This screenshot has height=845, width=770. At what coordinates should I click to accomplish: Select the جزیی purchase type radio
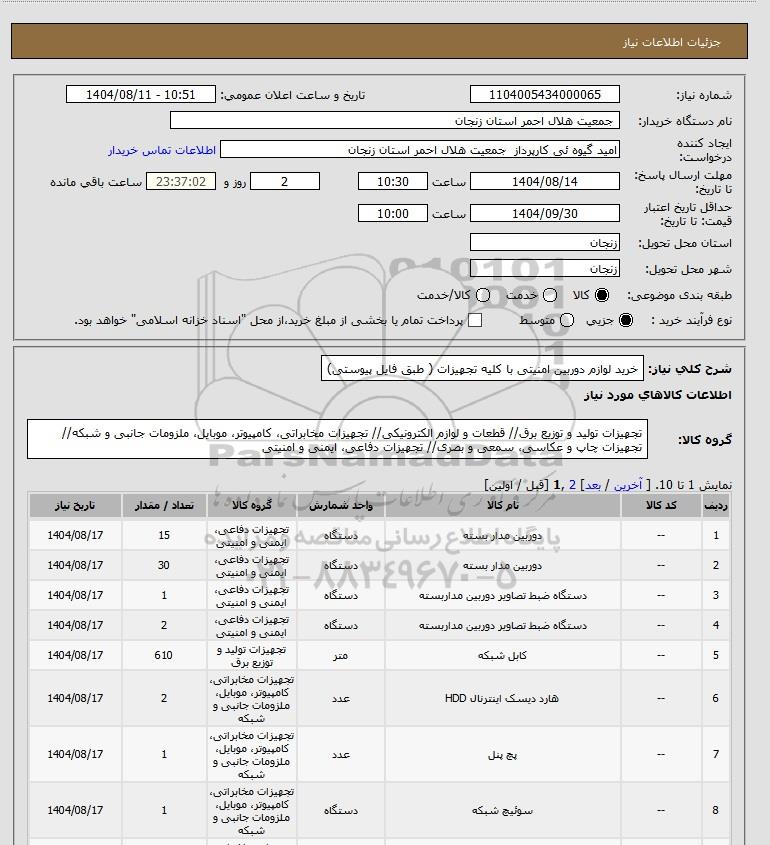[x=626, y=320]
